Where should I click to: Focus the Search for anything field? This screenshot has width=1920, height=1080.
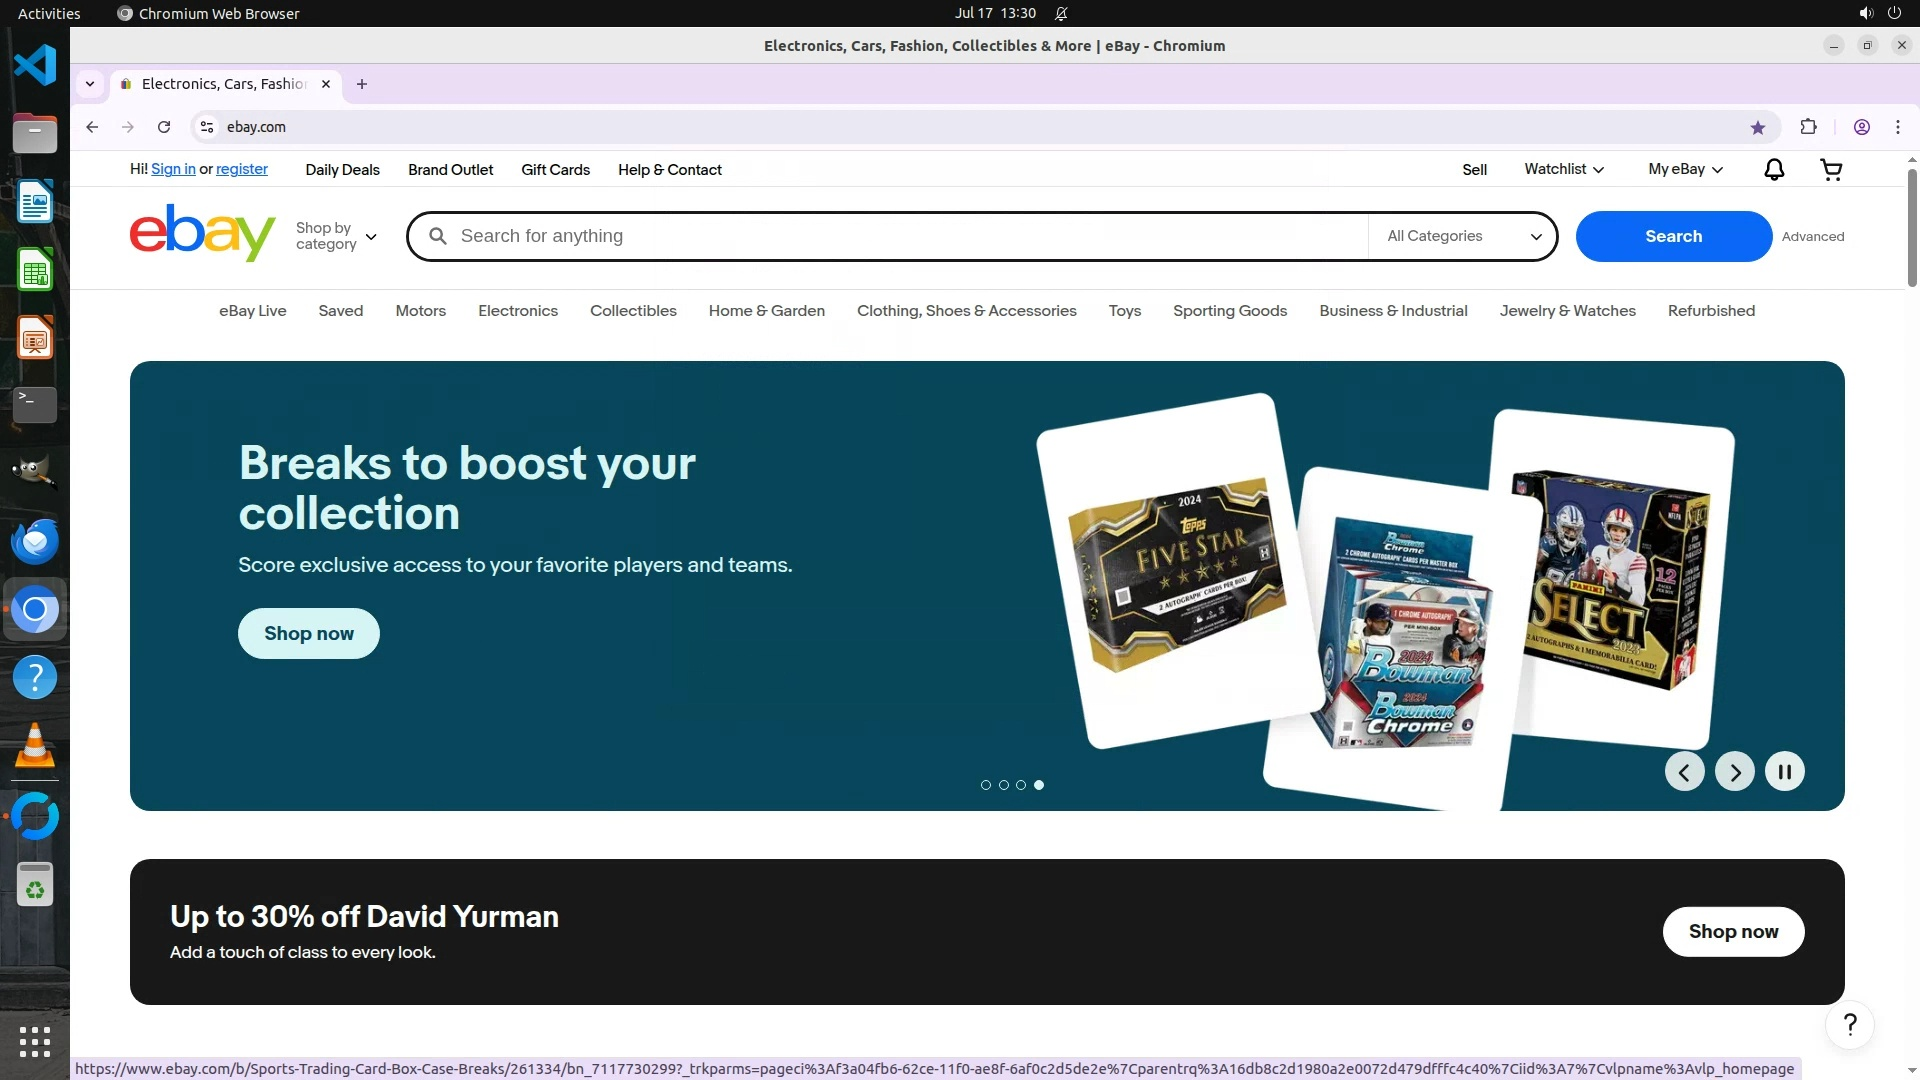click(x=900, y=236)
